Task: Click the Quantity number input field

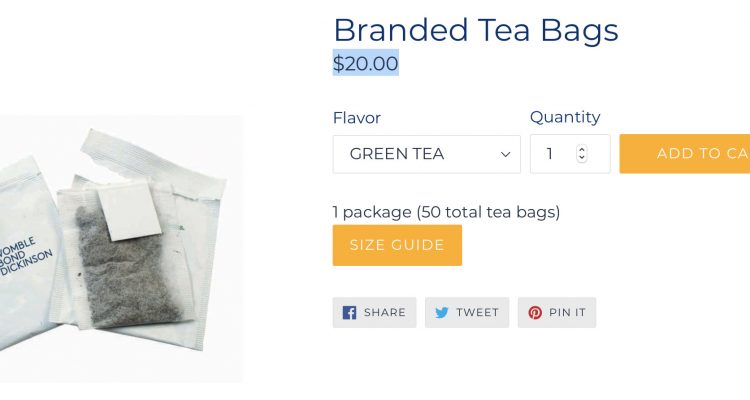Action: click(x=570, y=154)
